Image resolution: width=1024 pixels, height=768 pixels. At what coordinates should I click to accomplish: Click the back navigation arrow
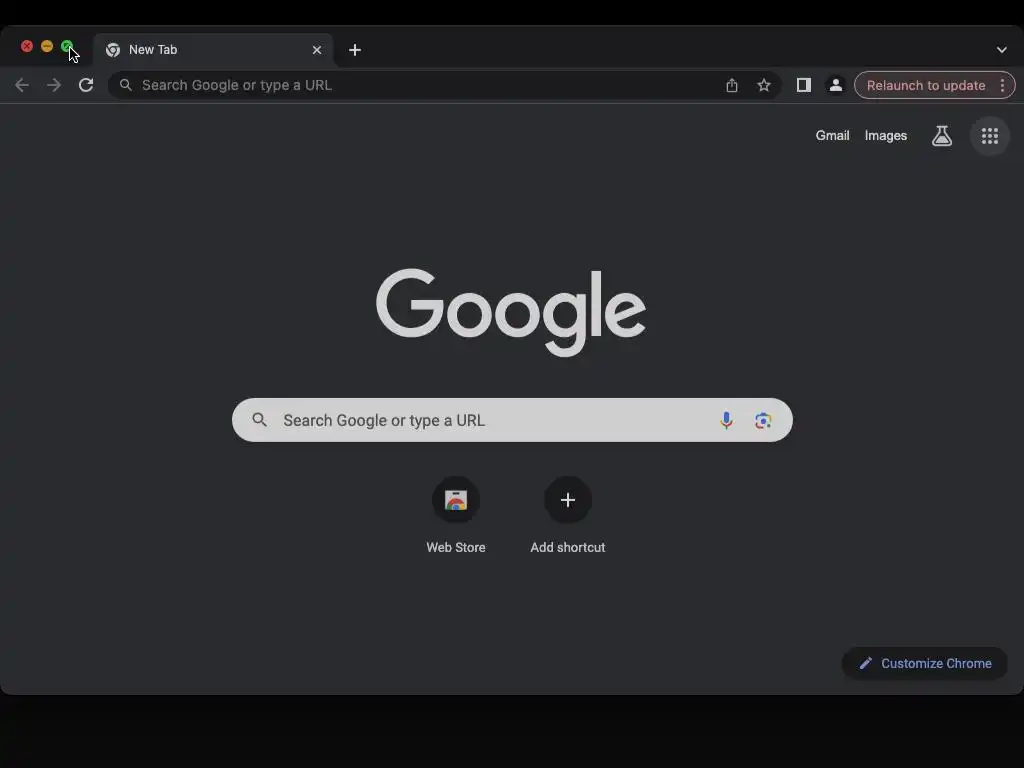[x=22, y=85]
